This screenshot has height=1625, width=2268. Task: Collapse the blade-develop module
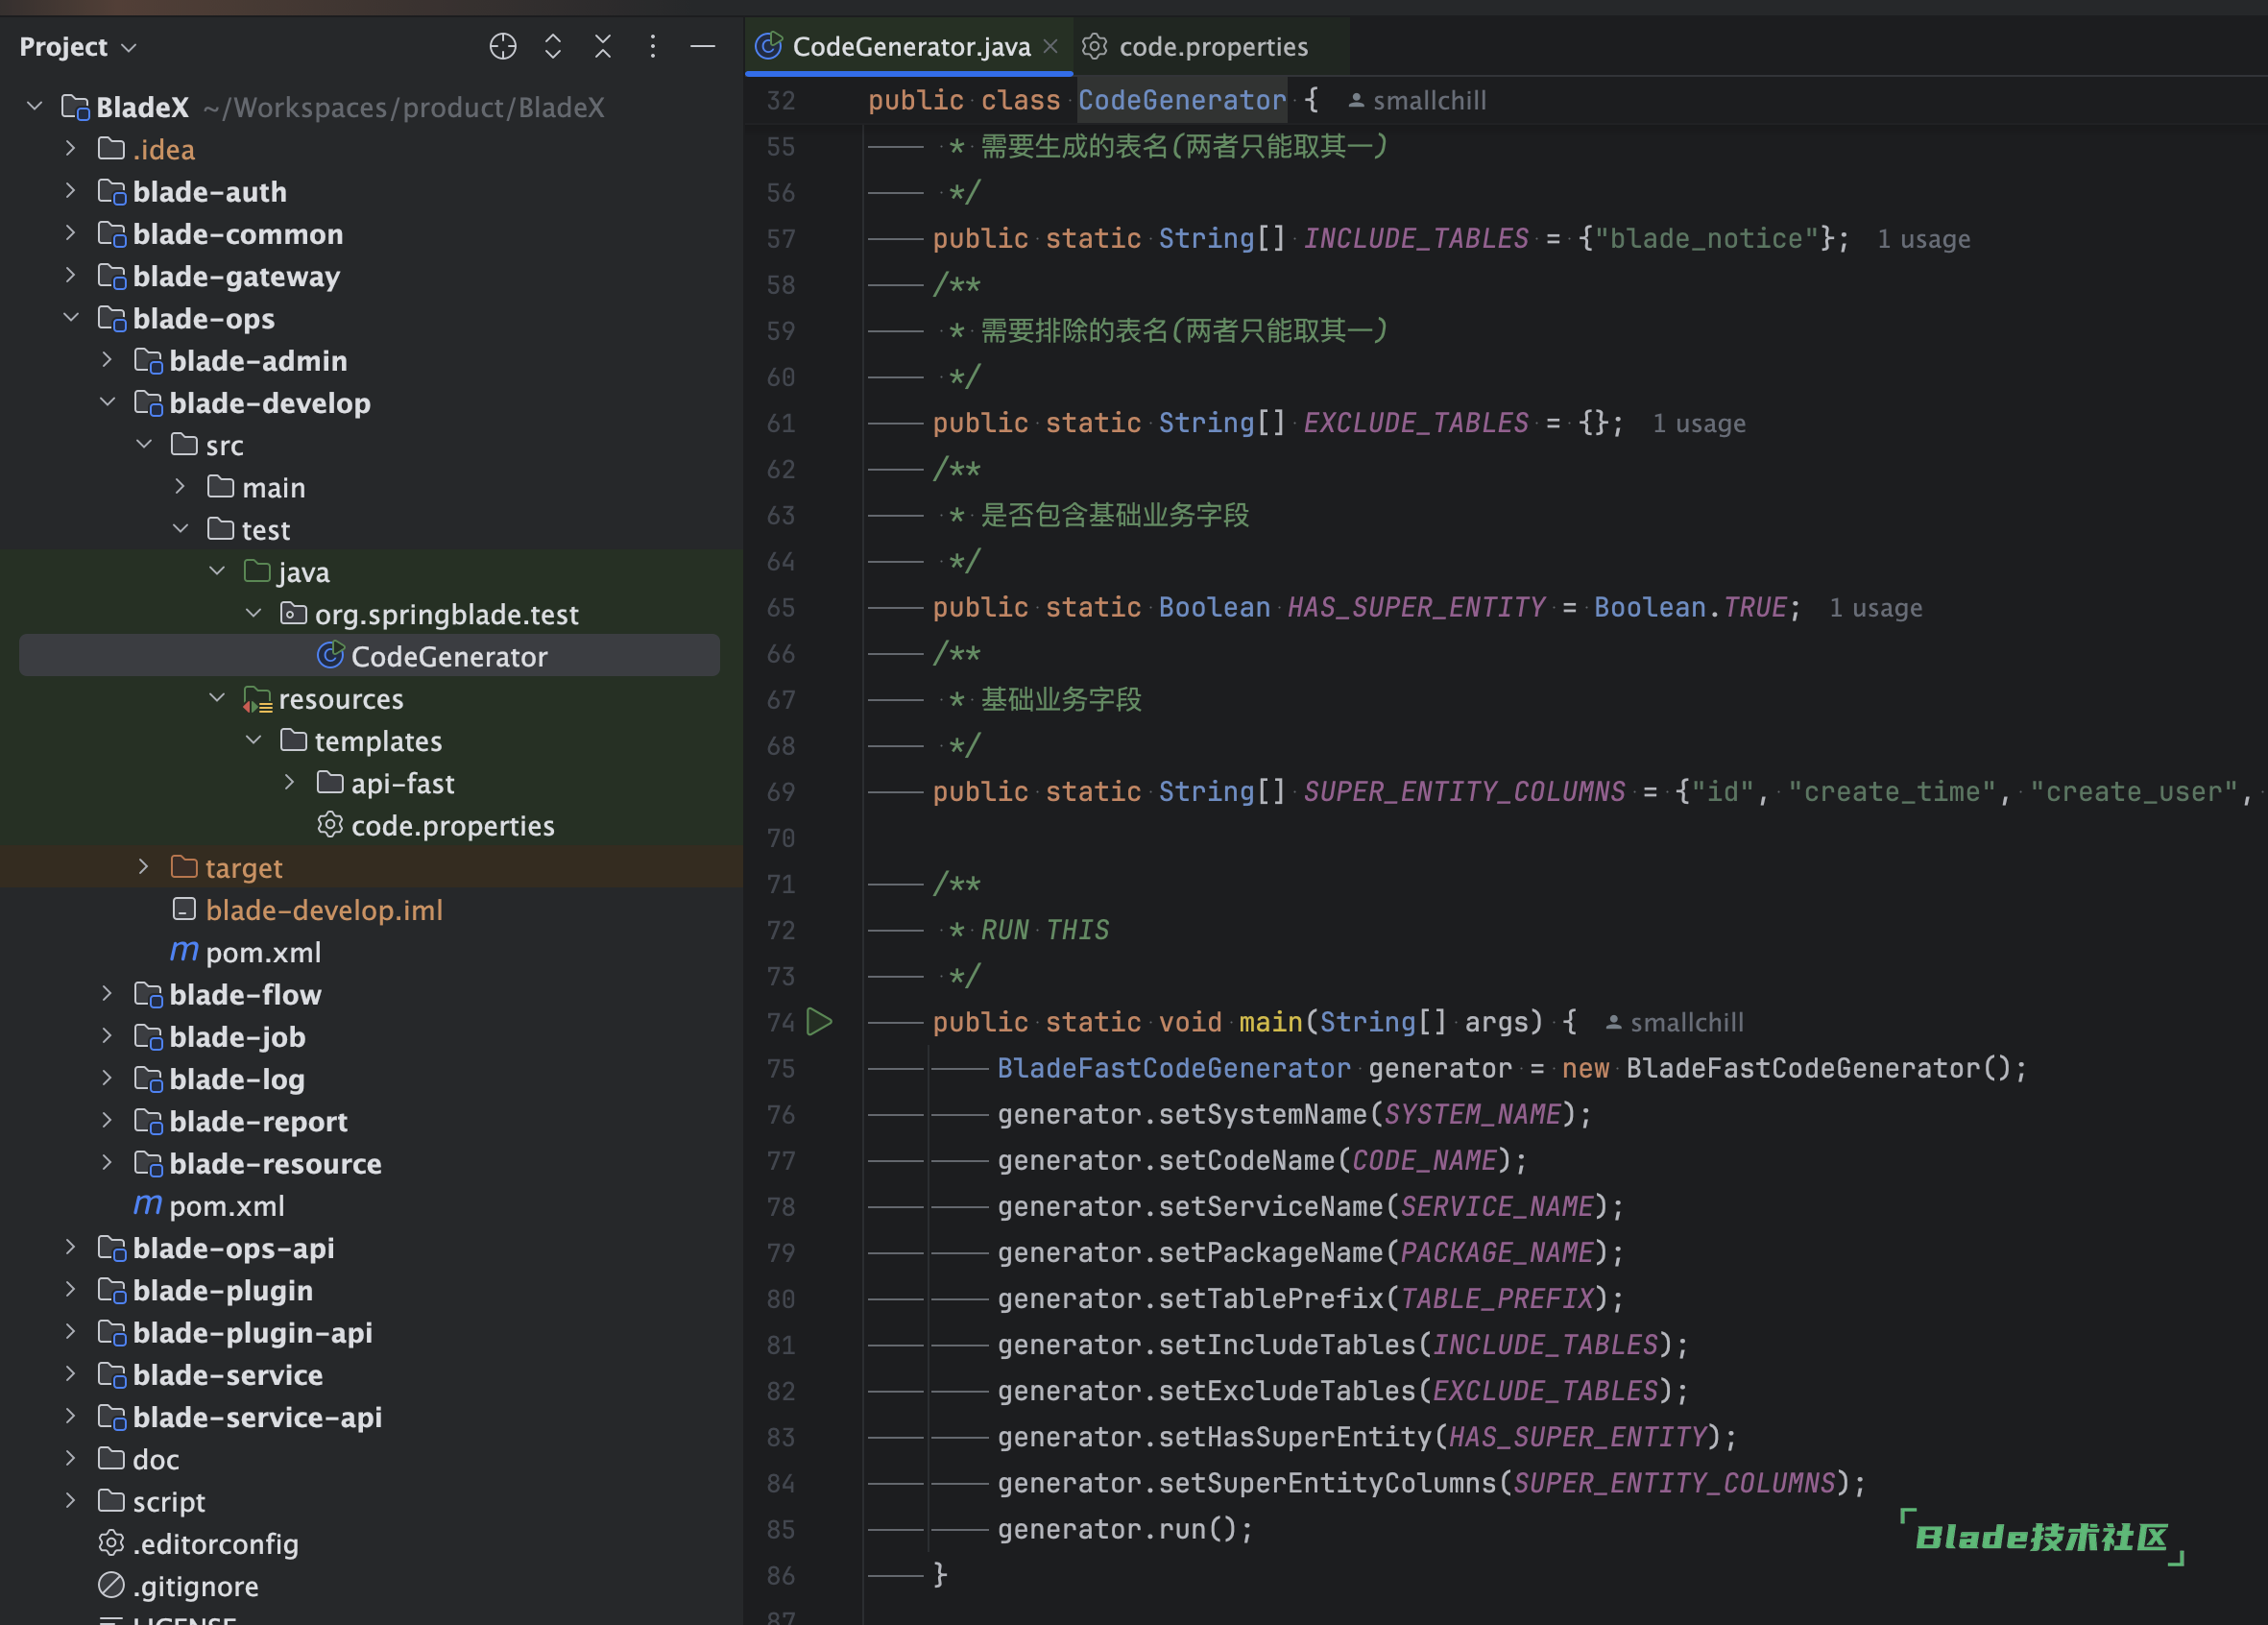107,402
